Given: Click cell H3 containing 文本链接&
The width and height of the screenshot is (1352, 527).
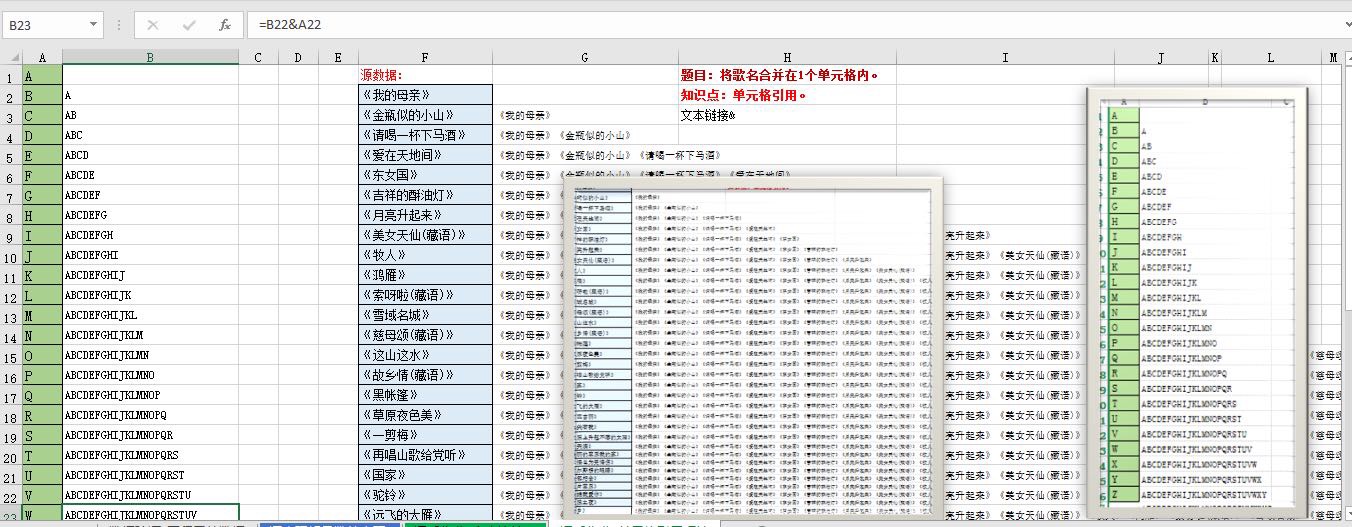Looking at the screenshot, I should (787, 115).
